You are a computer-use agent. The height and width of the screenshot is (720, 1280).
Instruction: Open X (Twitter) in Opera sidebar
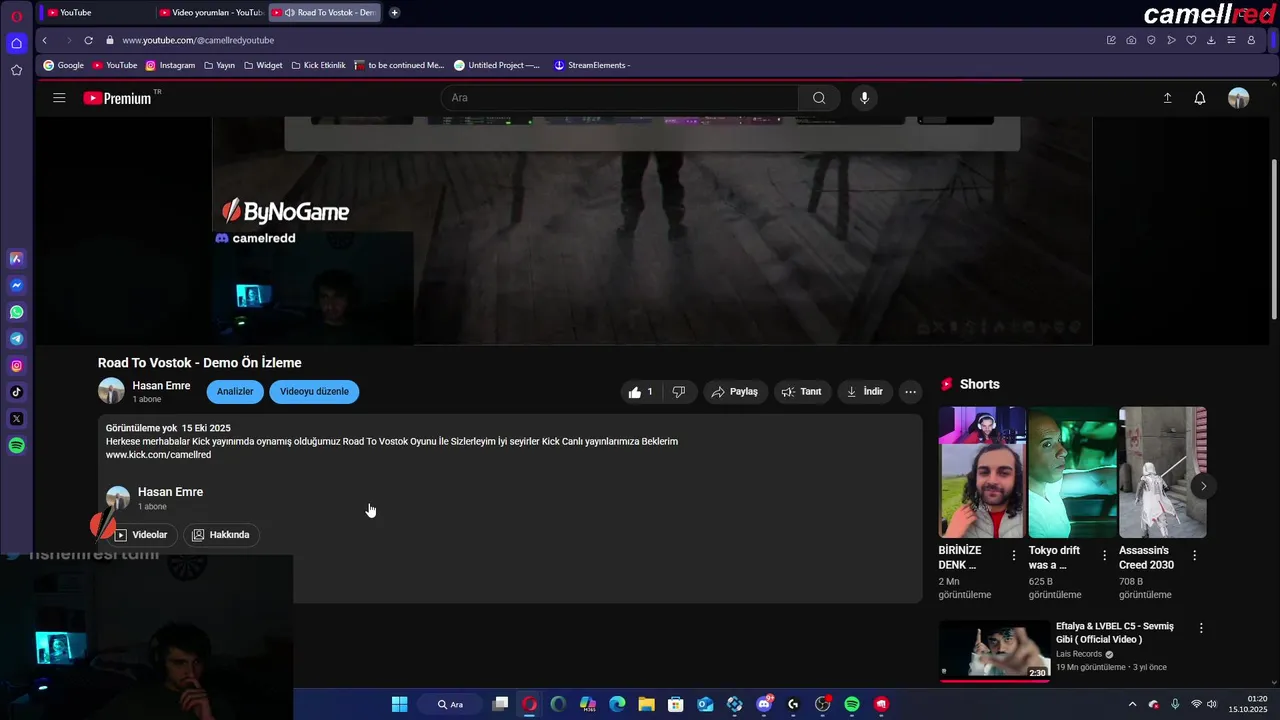[x=16, y=419]
